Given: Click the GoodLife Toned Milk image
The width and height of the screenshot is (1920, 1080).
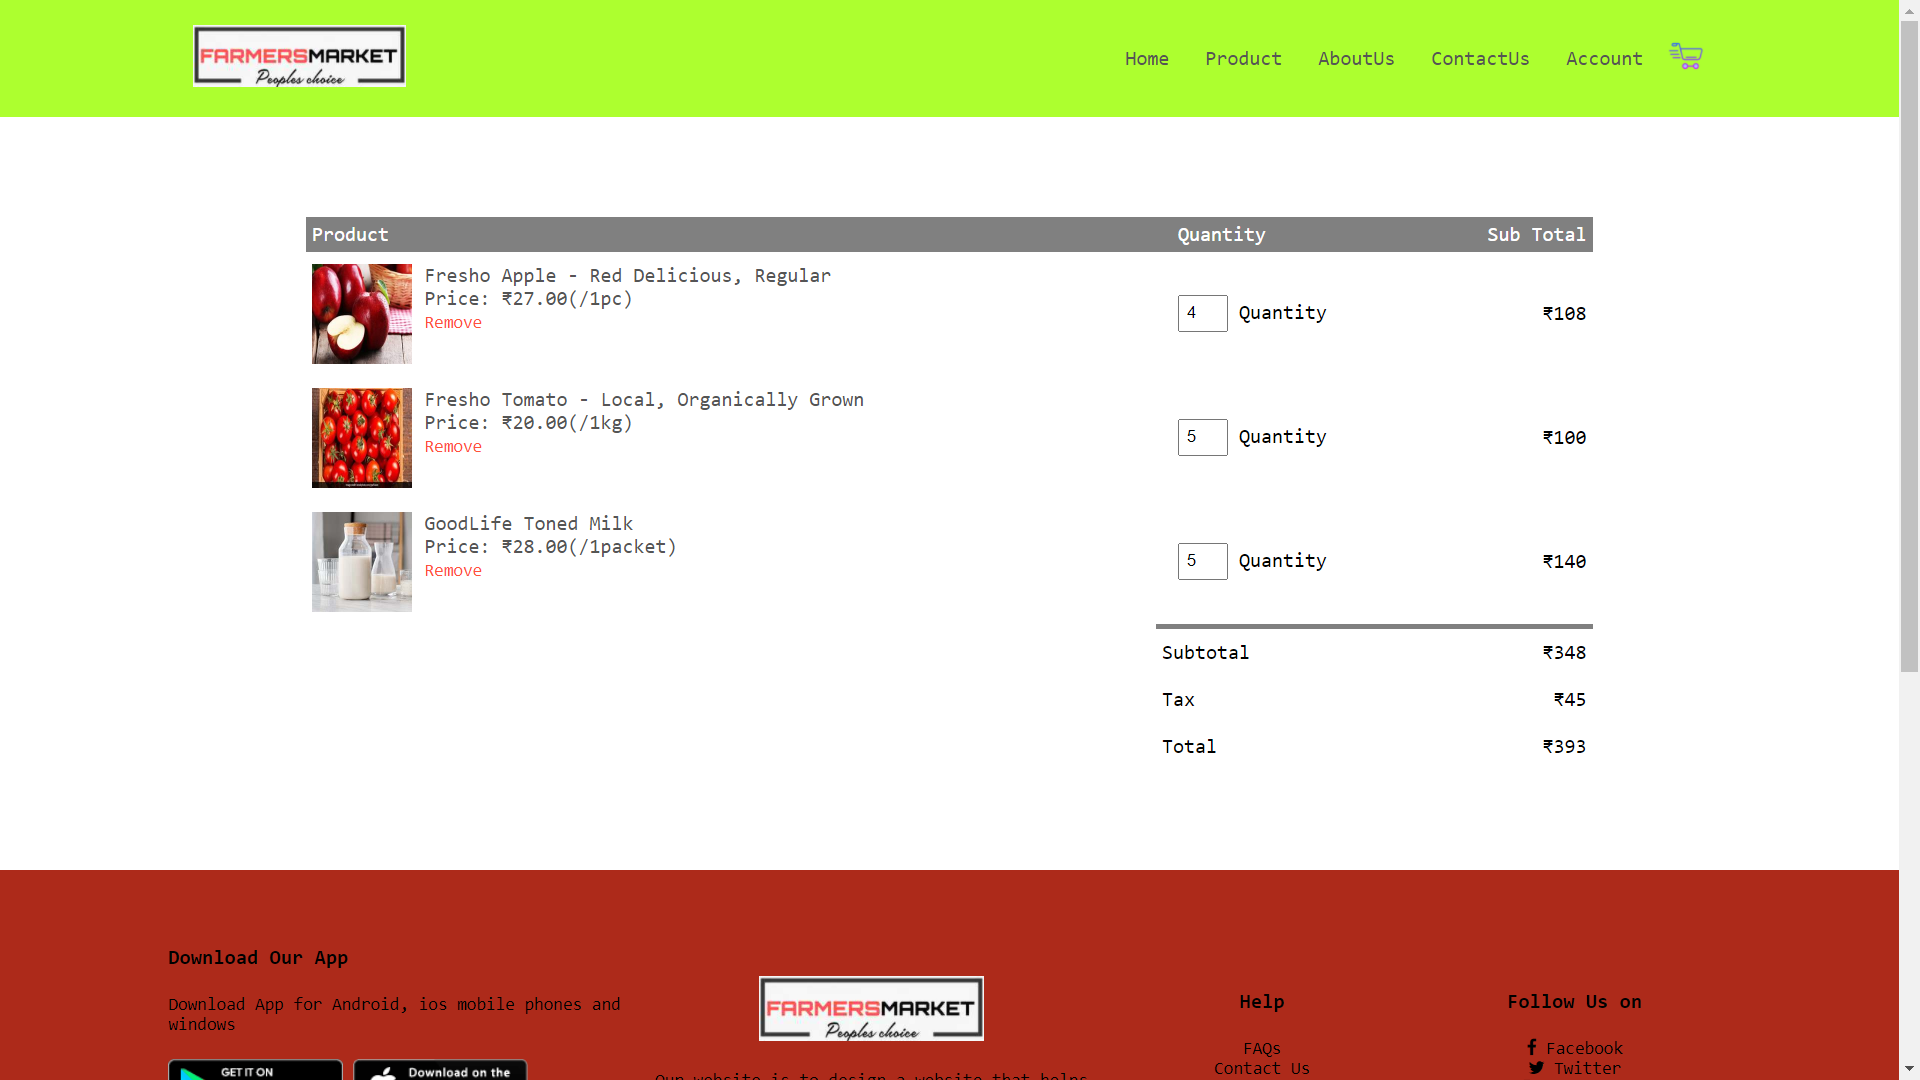Looking at the screenshot, I should tap(361, 561).
